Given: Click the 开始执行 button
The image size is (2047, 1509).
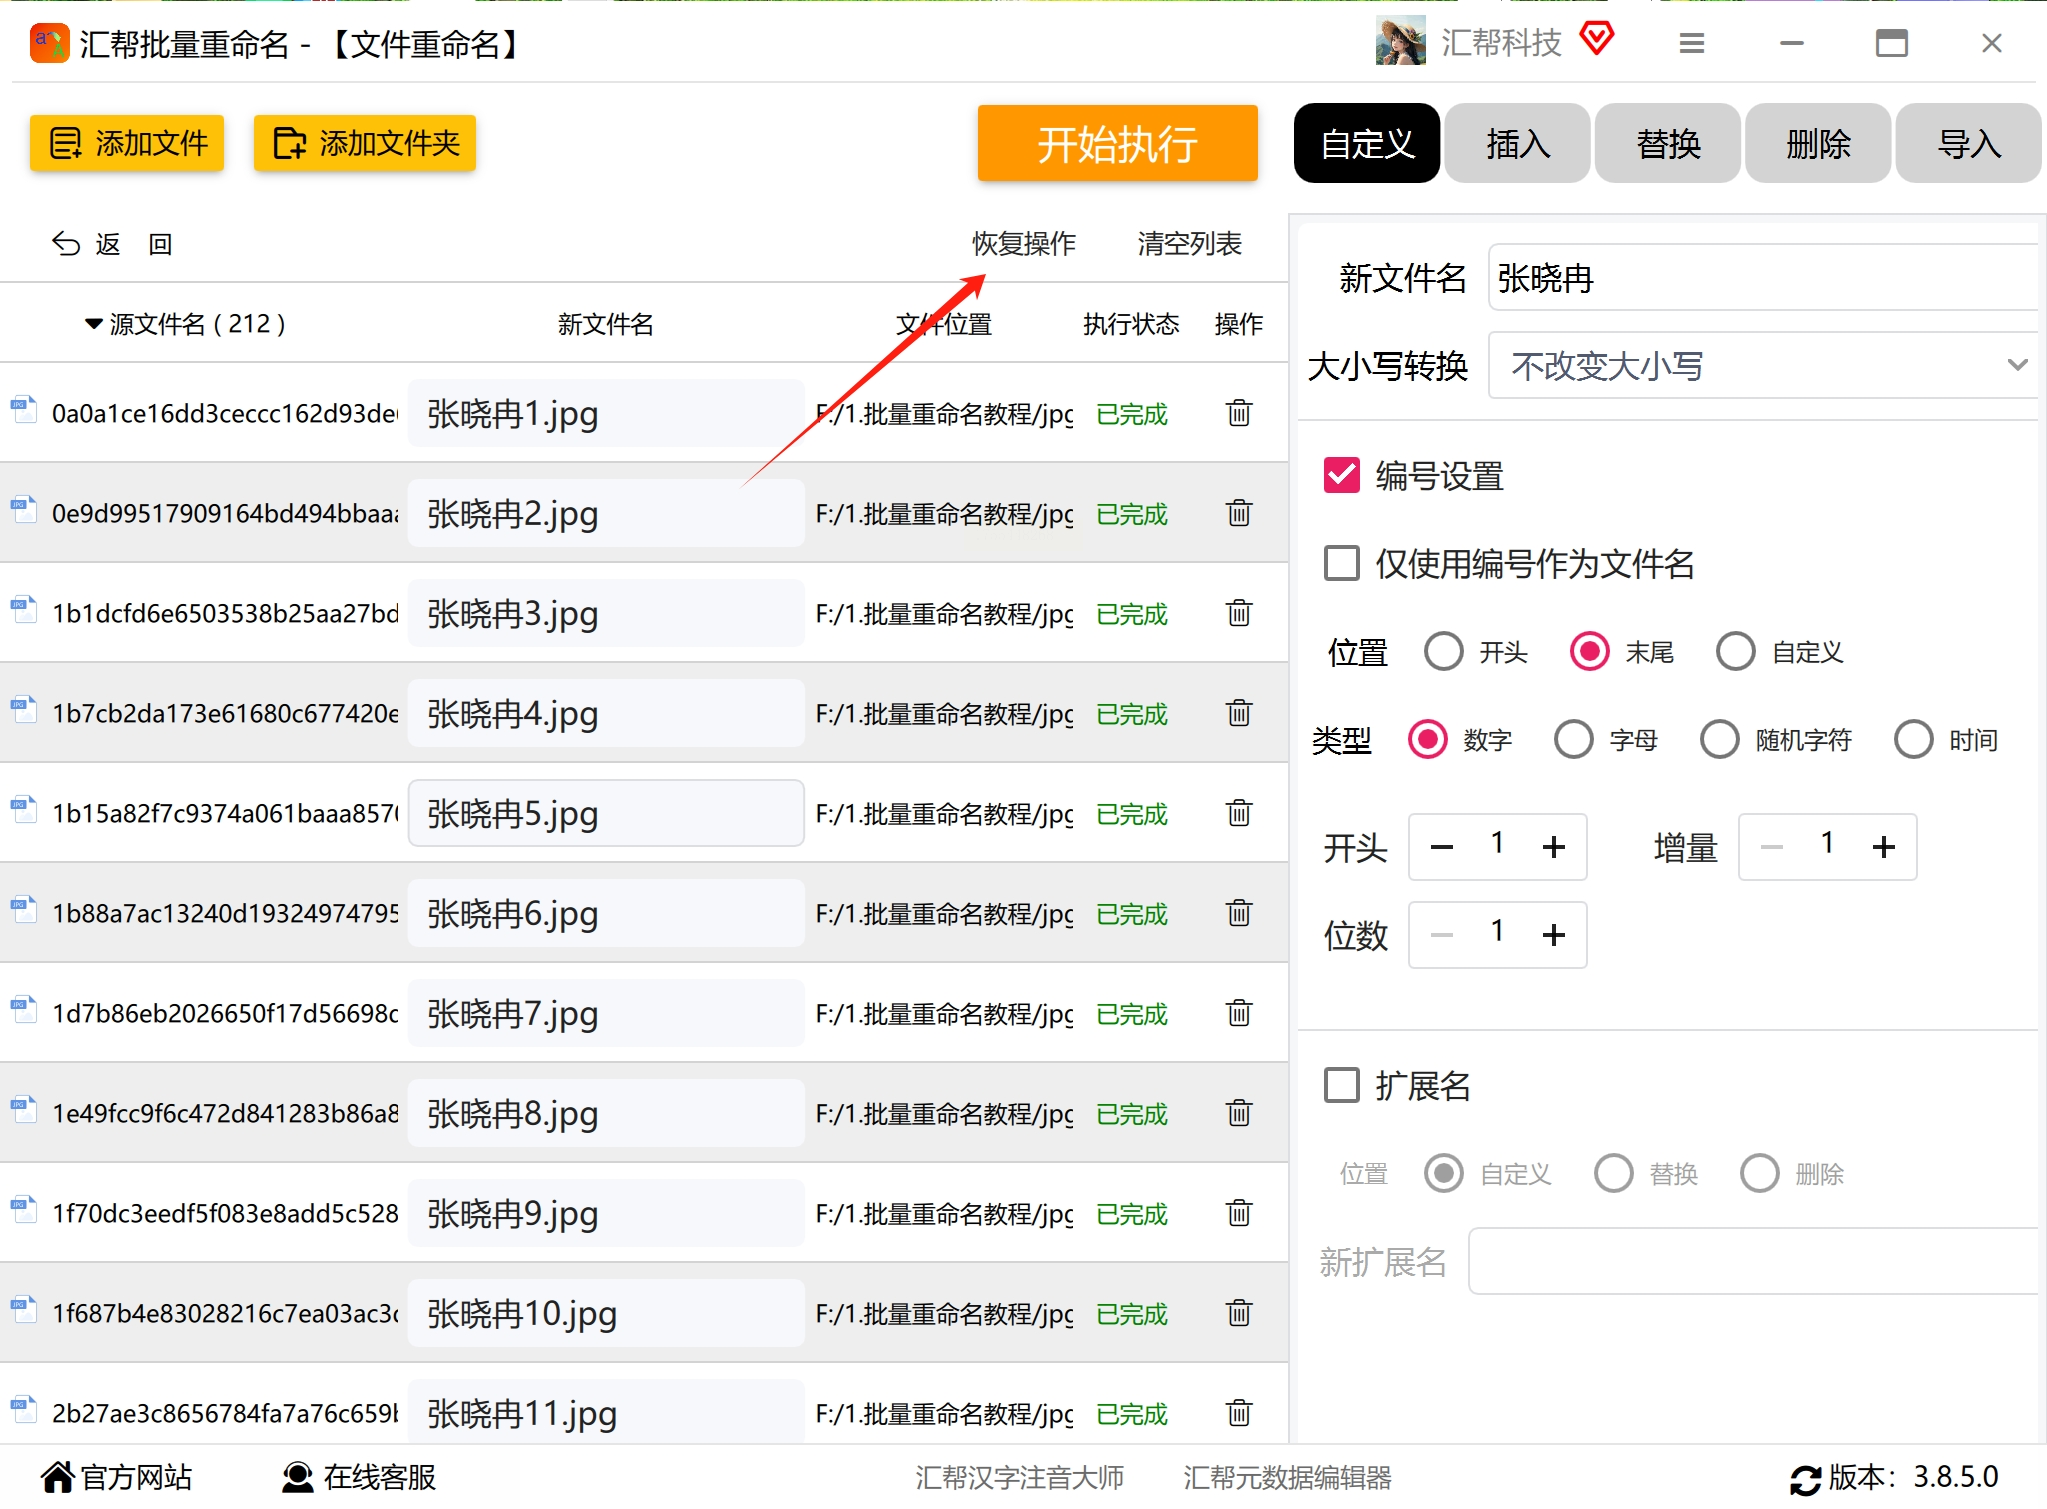Looking at the screenshot, I should click(x=1117, y=144).
